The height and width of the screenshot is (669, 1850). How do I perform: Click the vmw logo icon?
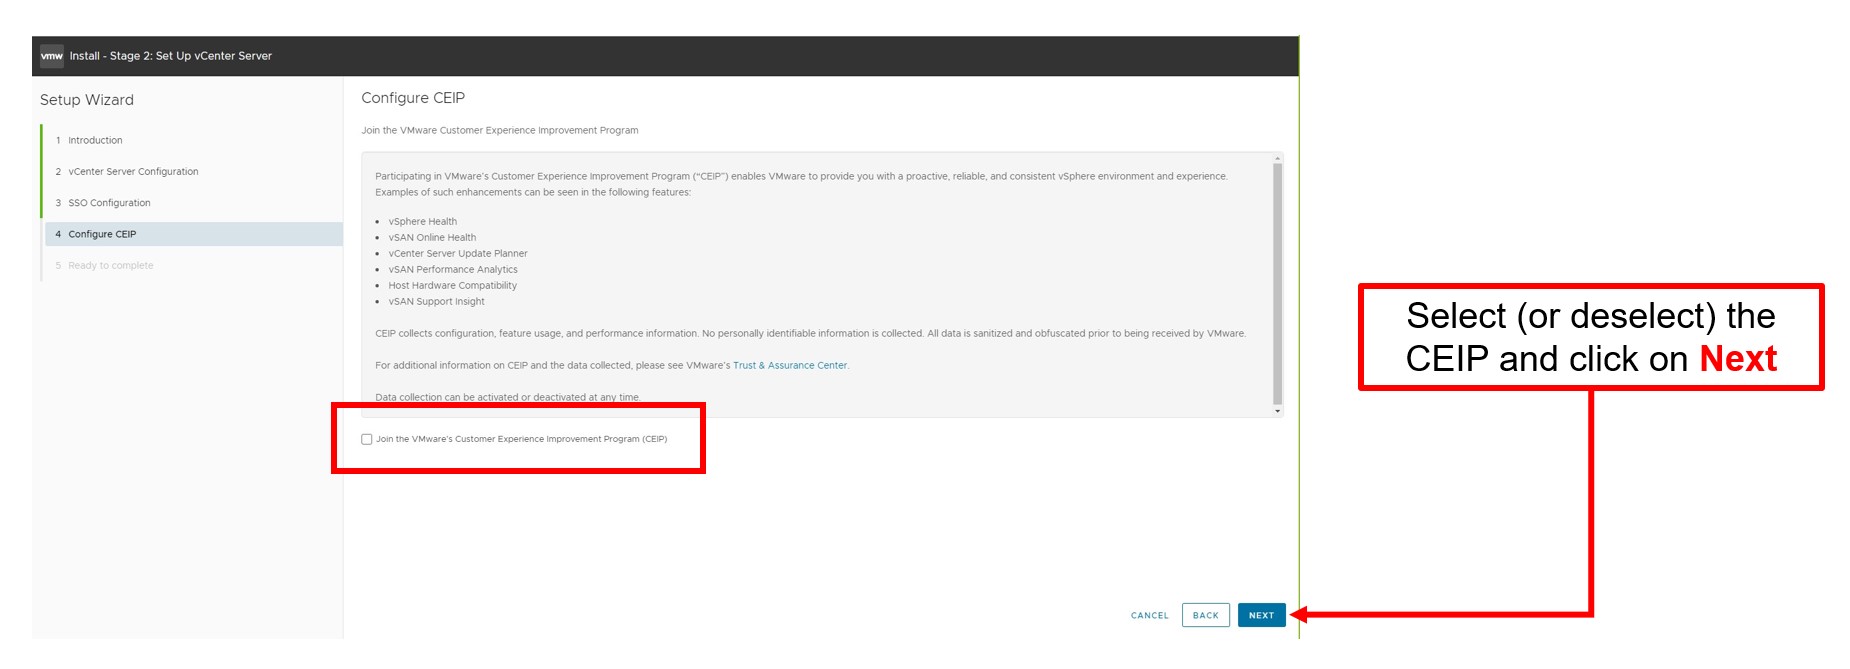52,56
